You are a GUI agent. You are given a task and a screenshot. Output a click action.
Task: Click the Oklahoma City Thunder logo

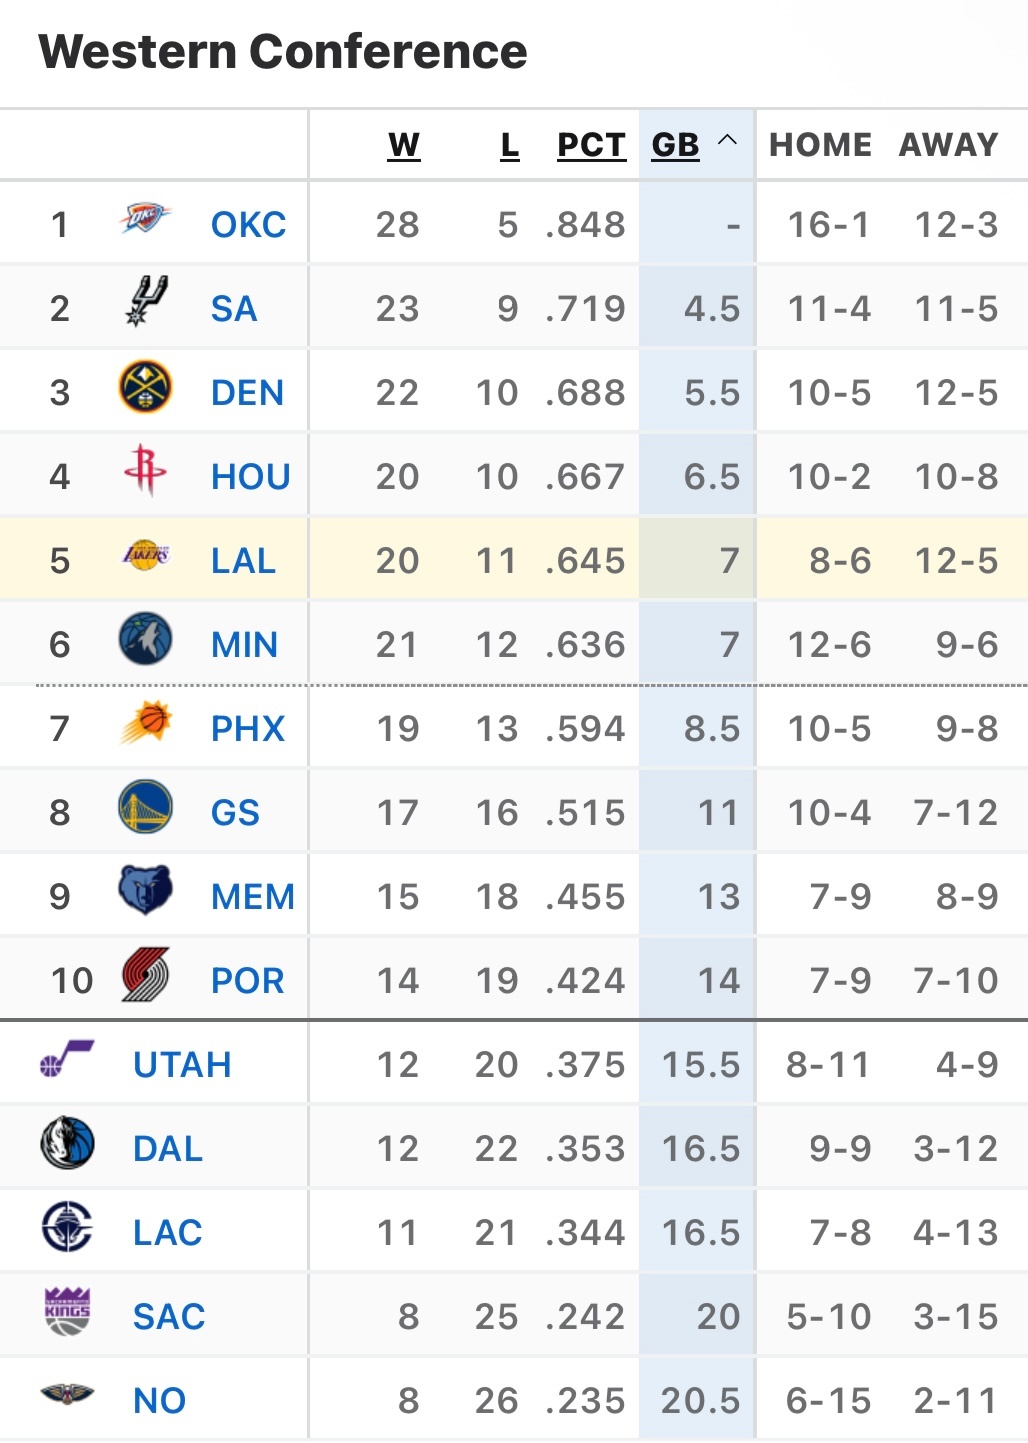(145, 218)
